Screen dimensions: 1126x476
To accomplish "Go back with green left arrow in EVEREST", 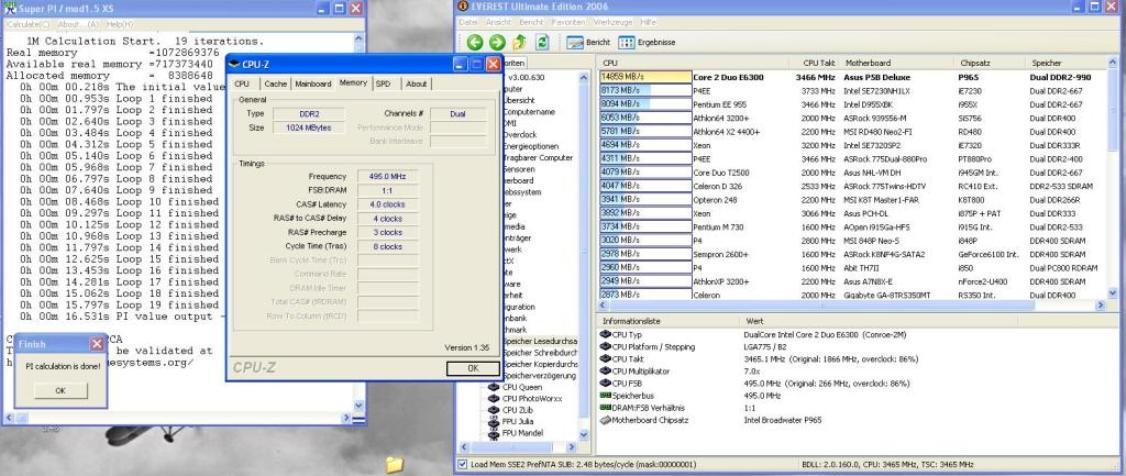I will coord(474,42).
